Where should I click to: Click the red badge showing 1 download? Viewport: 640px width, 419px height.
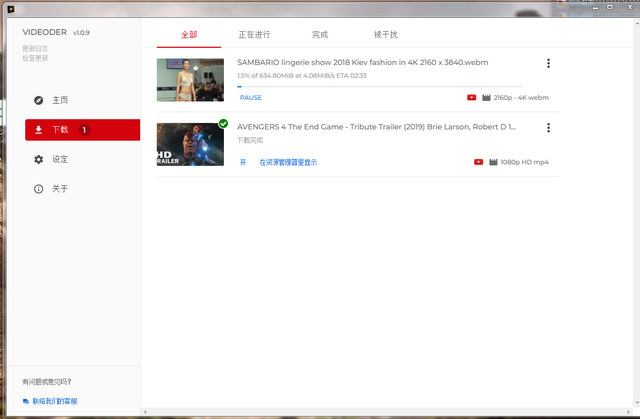pyautogui.click(x=84, y=130)
